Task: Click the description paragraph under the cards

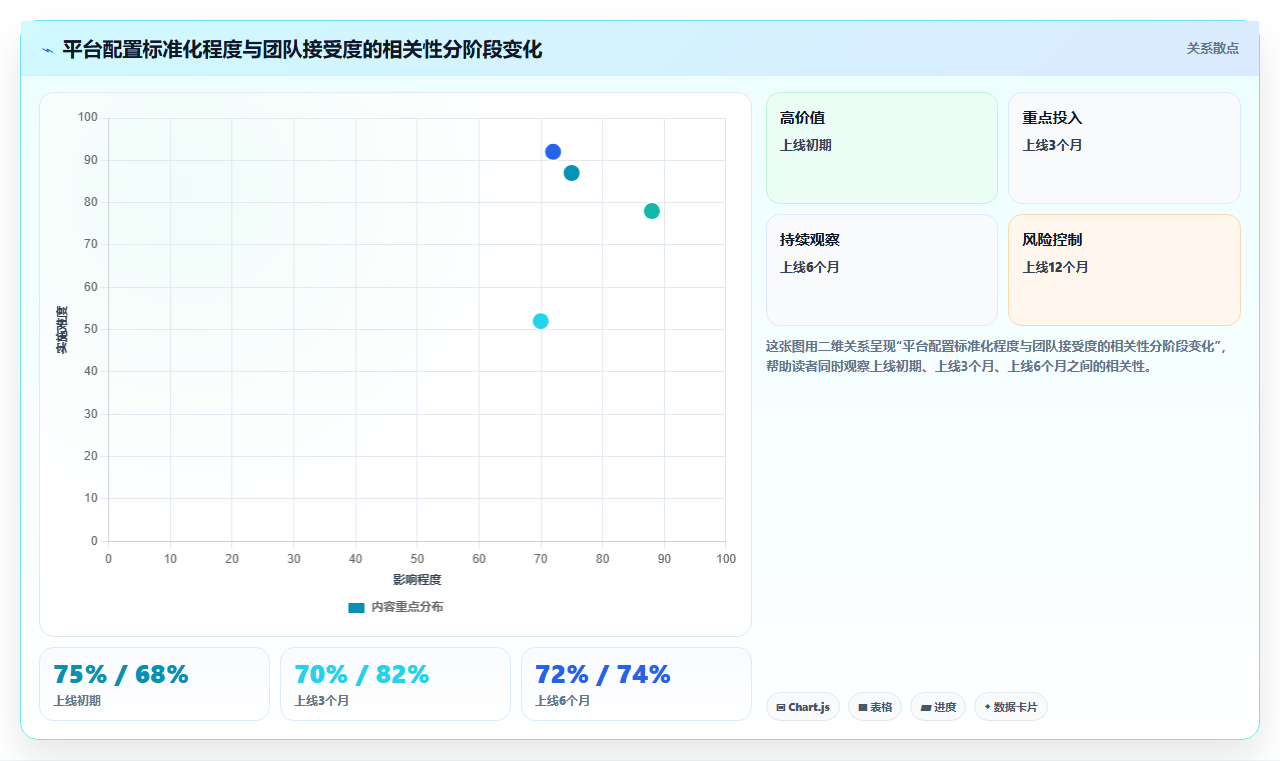Action: (x=1001, y=356)
